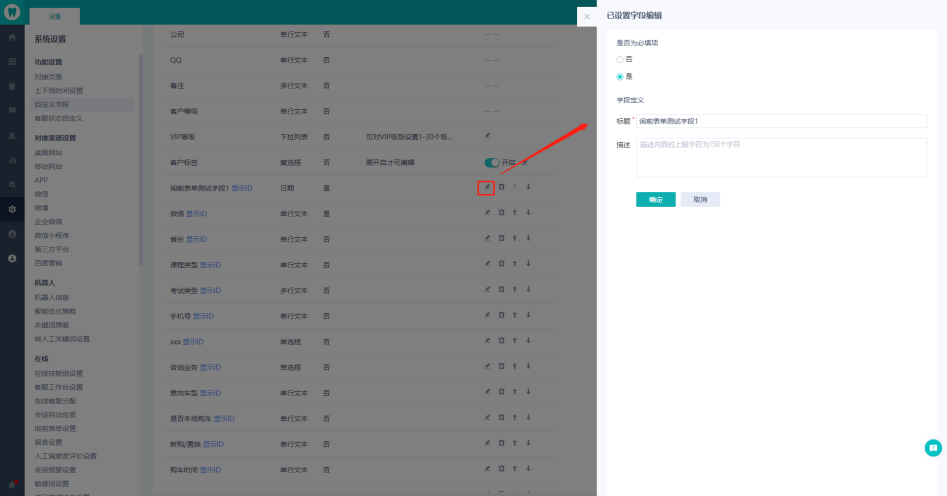Edit the 新购/置换 field
This screenshot has width=947, height=496.
point(487,443)
